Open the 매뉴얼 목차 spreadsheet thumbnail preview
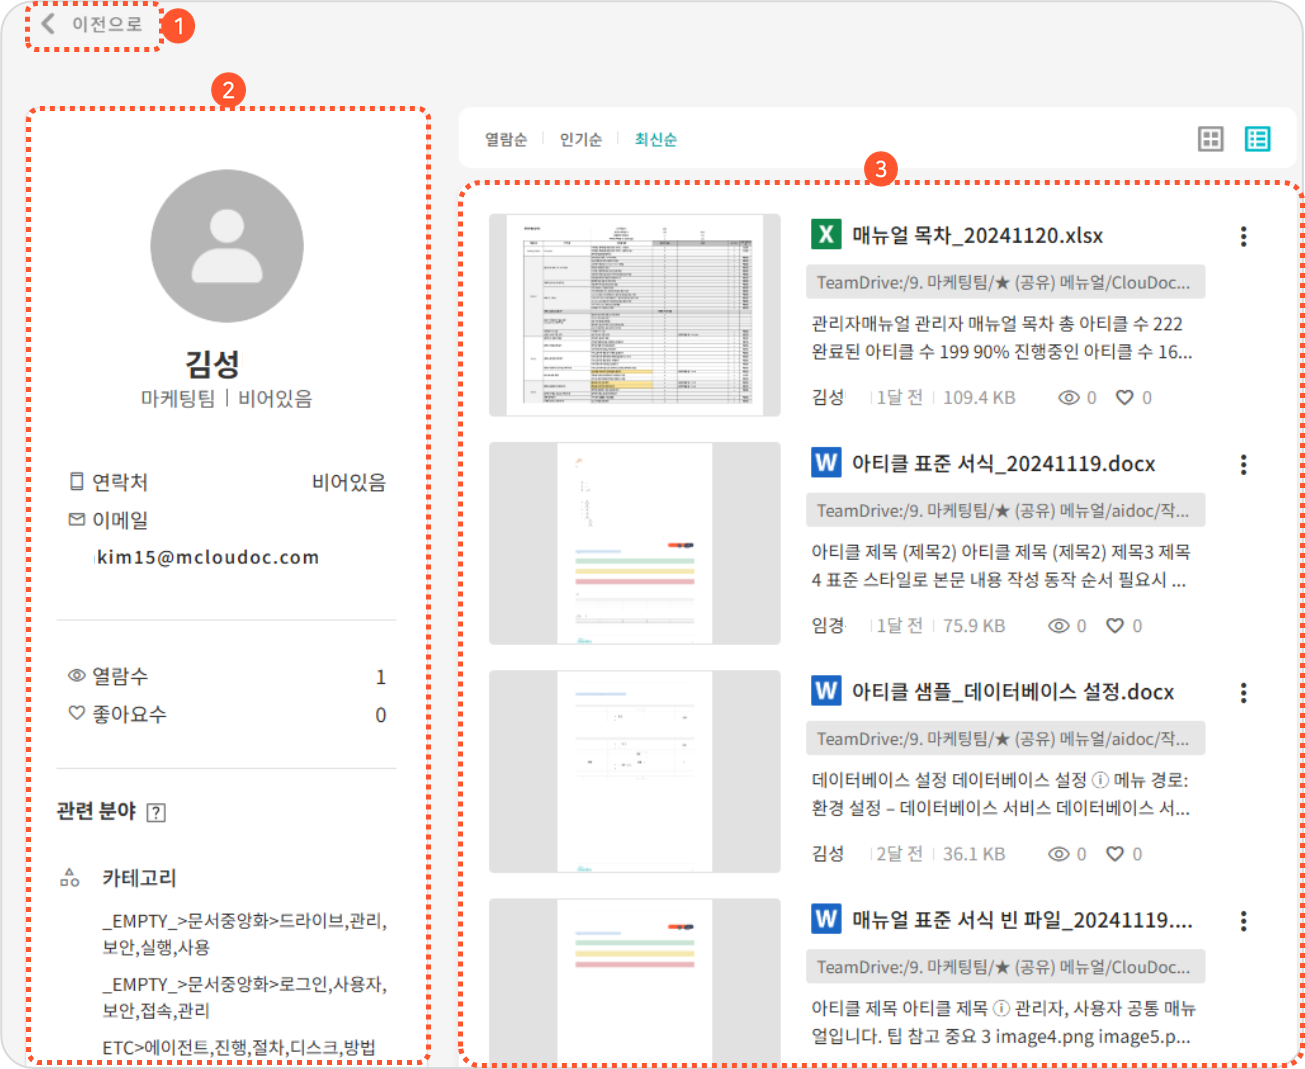 (634, 314)
